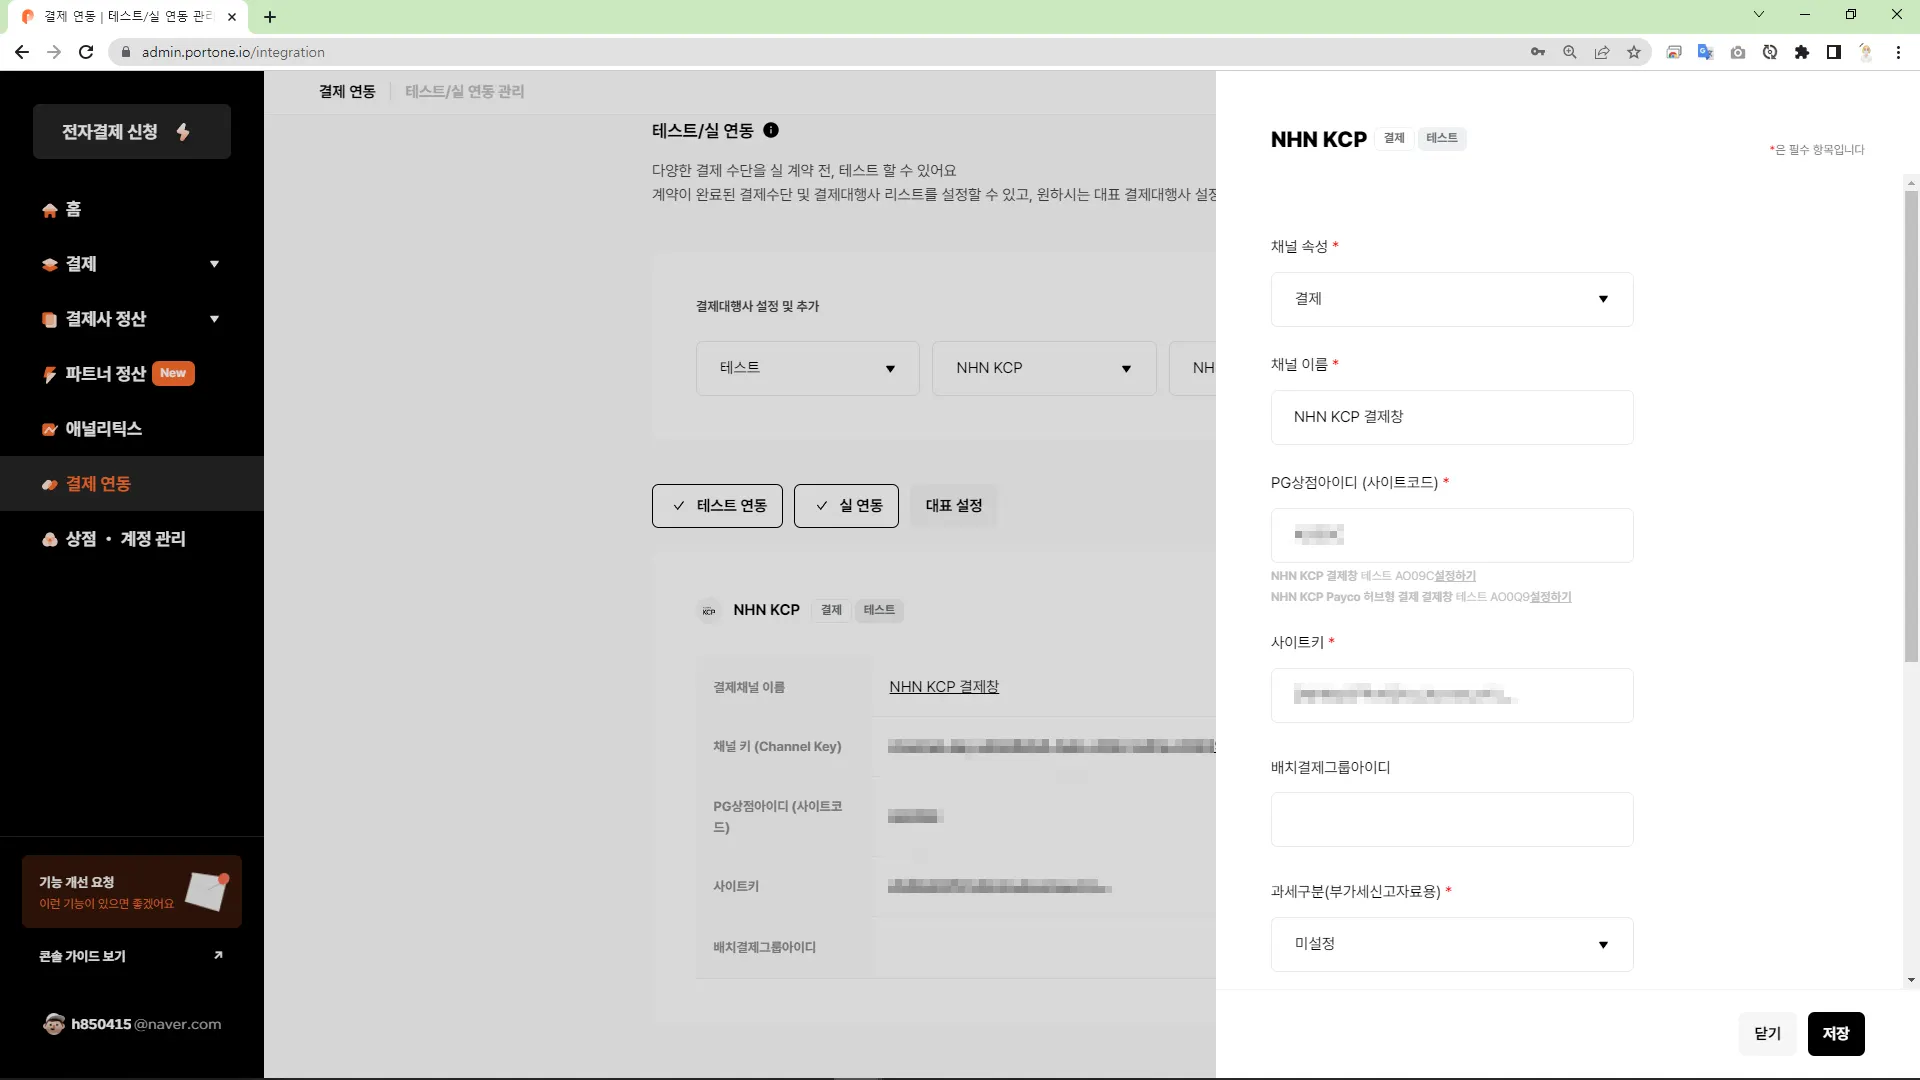Open the browser extensions puzzle icon
The width and height of the screenshot is (1920, 1080).
point(1802,52)
